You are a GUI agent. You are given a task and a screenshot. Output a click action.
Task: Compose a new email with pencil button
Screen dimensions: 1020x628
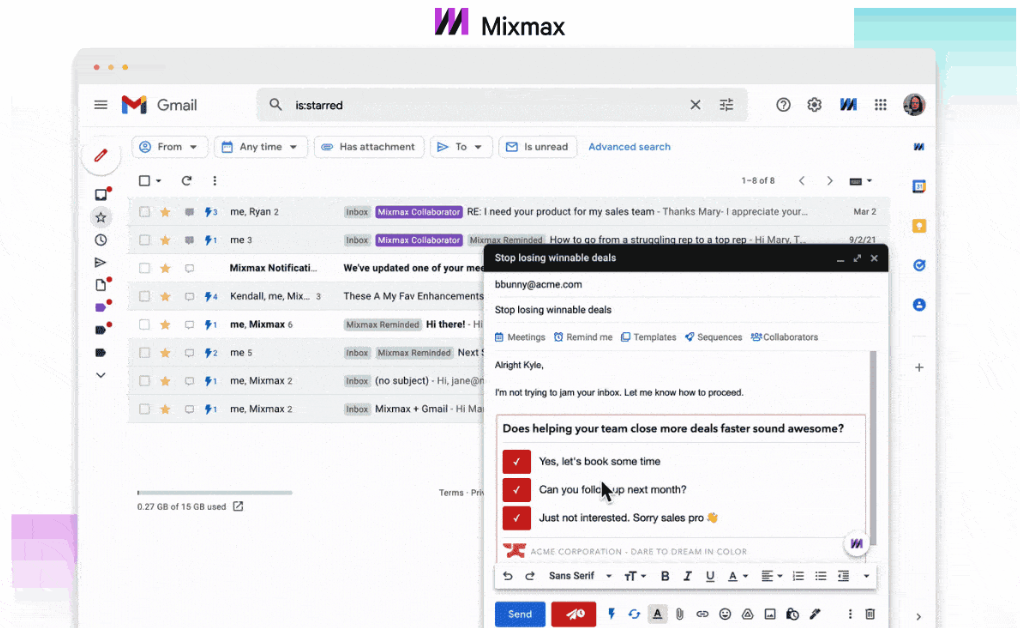coord(101,156)
